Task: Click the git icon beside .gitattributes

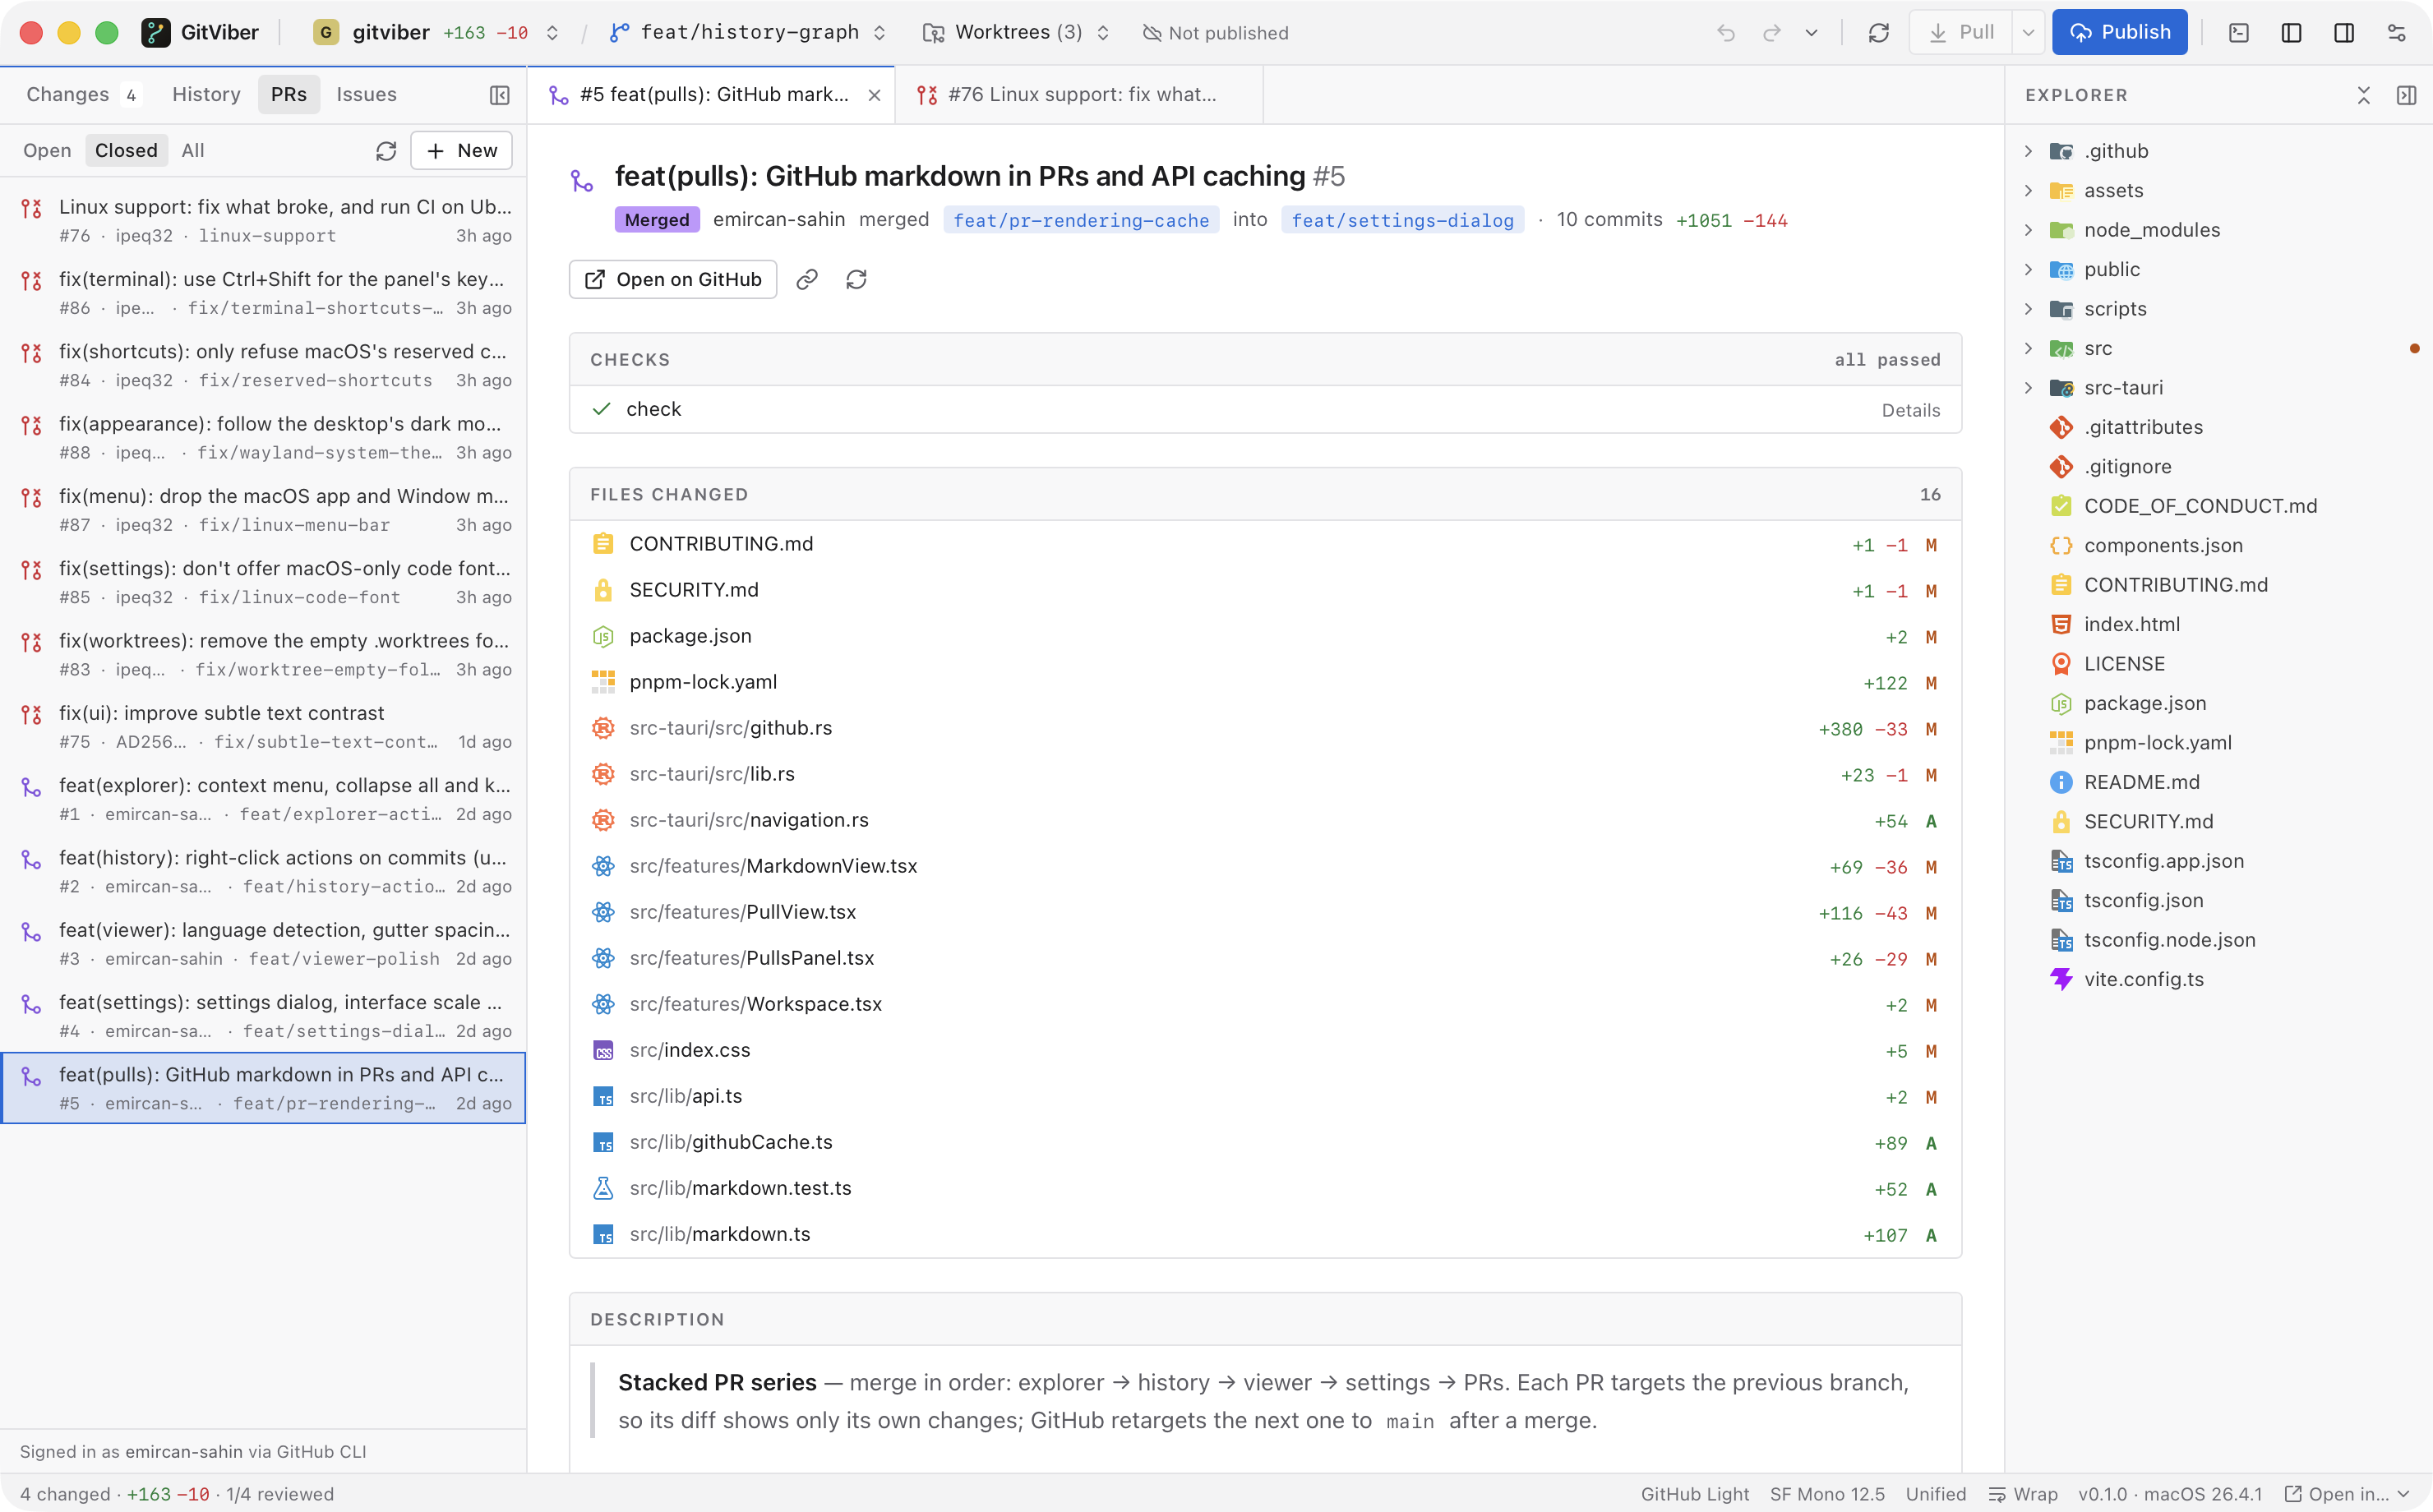Action: click(x=2061, y=427)
